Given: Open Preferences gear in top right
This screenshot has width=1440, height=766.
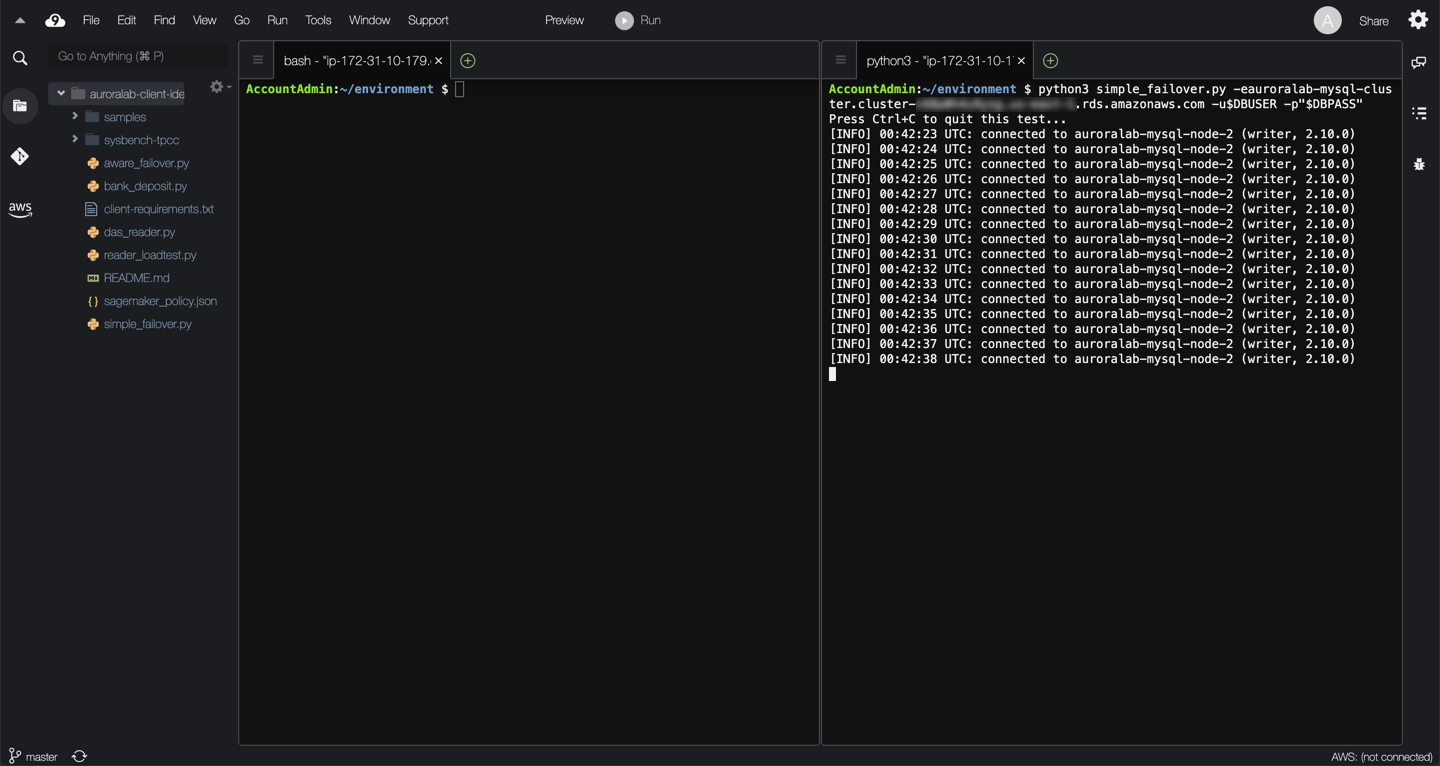Looking at the screenshot, I should 1418,20.
